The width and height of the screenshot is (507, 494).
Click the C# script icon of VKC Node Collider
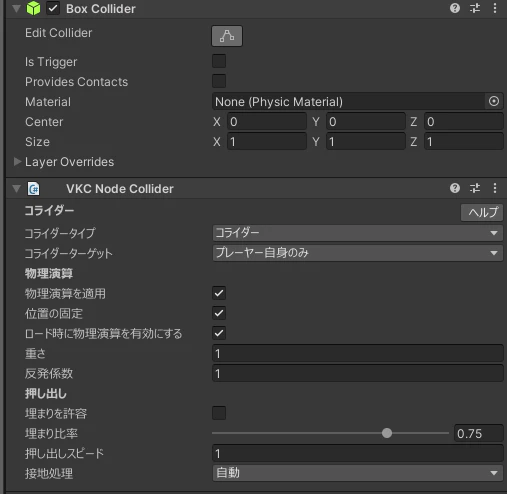tap(33, 189)
